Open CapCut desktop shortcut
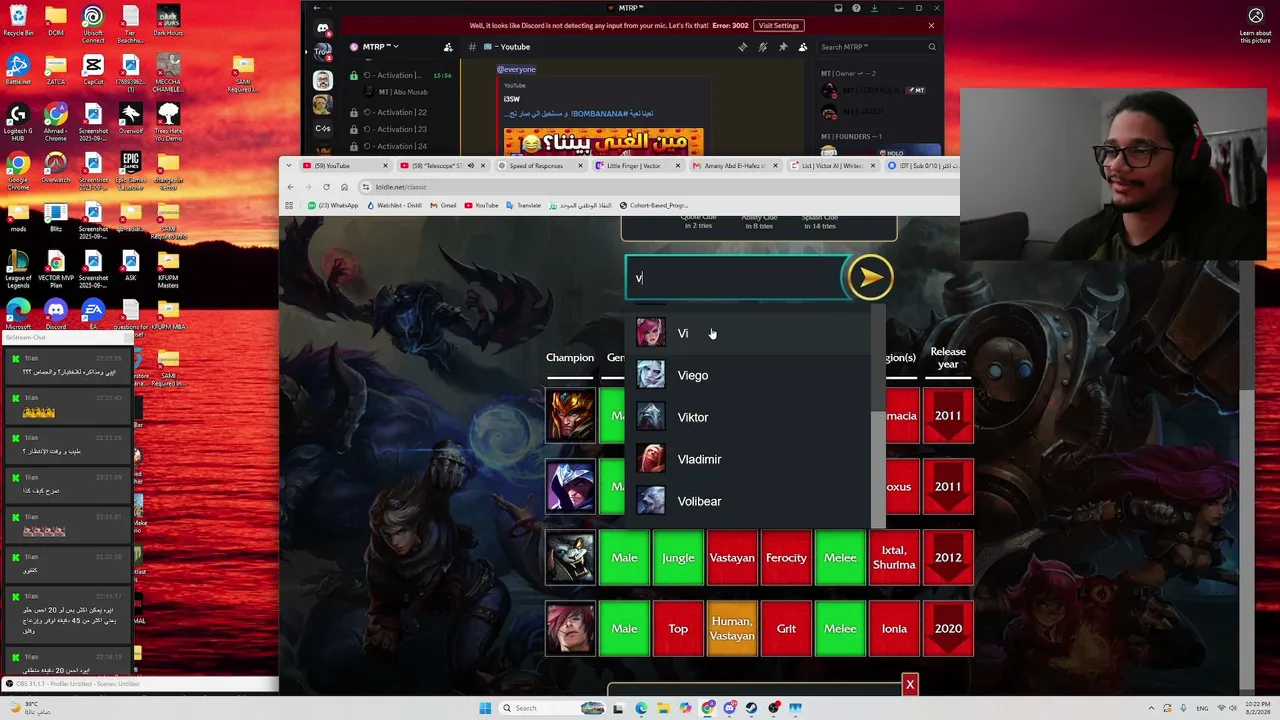Screen dimensions: 1280x720 pos(93,70)
